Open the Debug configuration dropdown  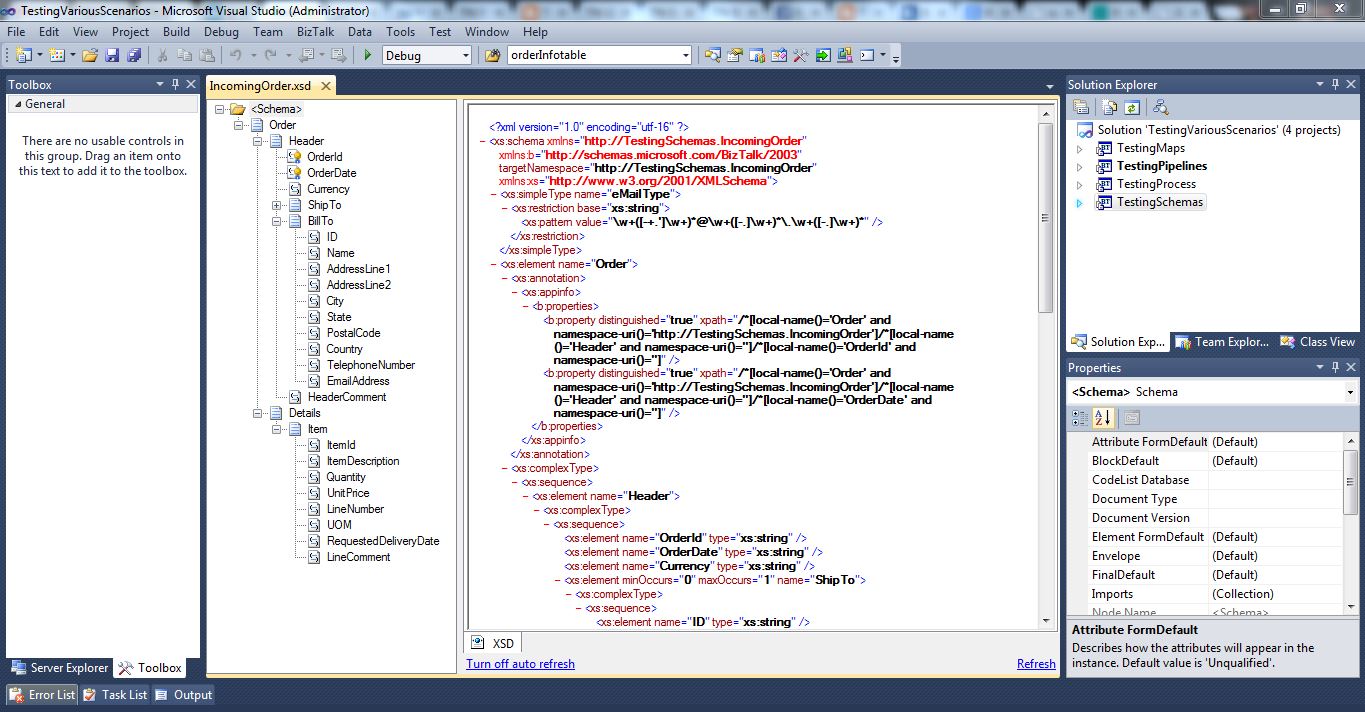pyautogui.click(x=465, y=55)
